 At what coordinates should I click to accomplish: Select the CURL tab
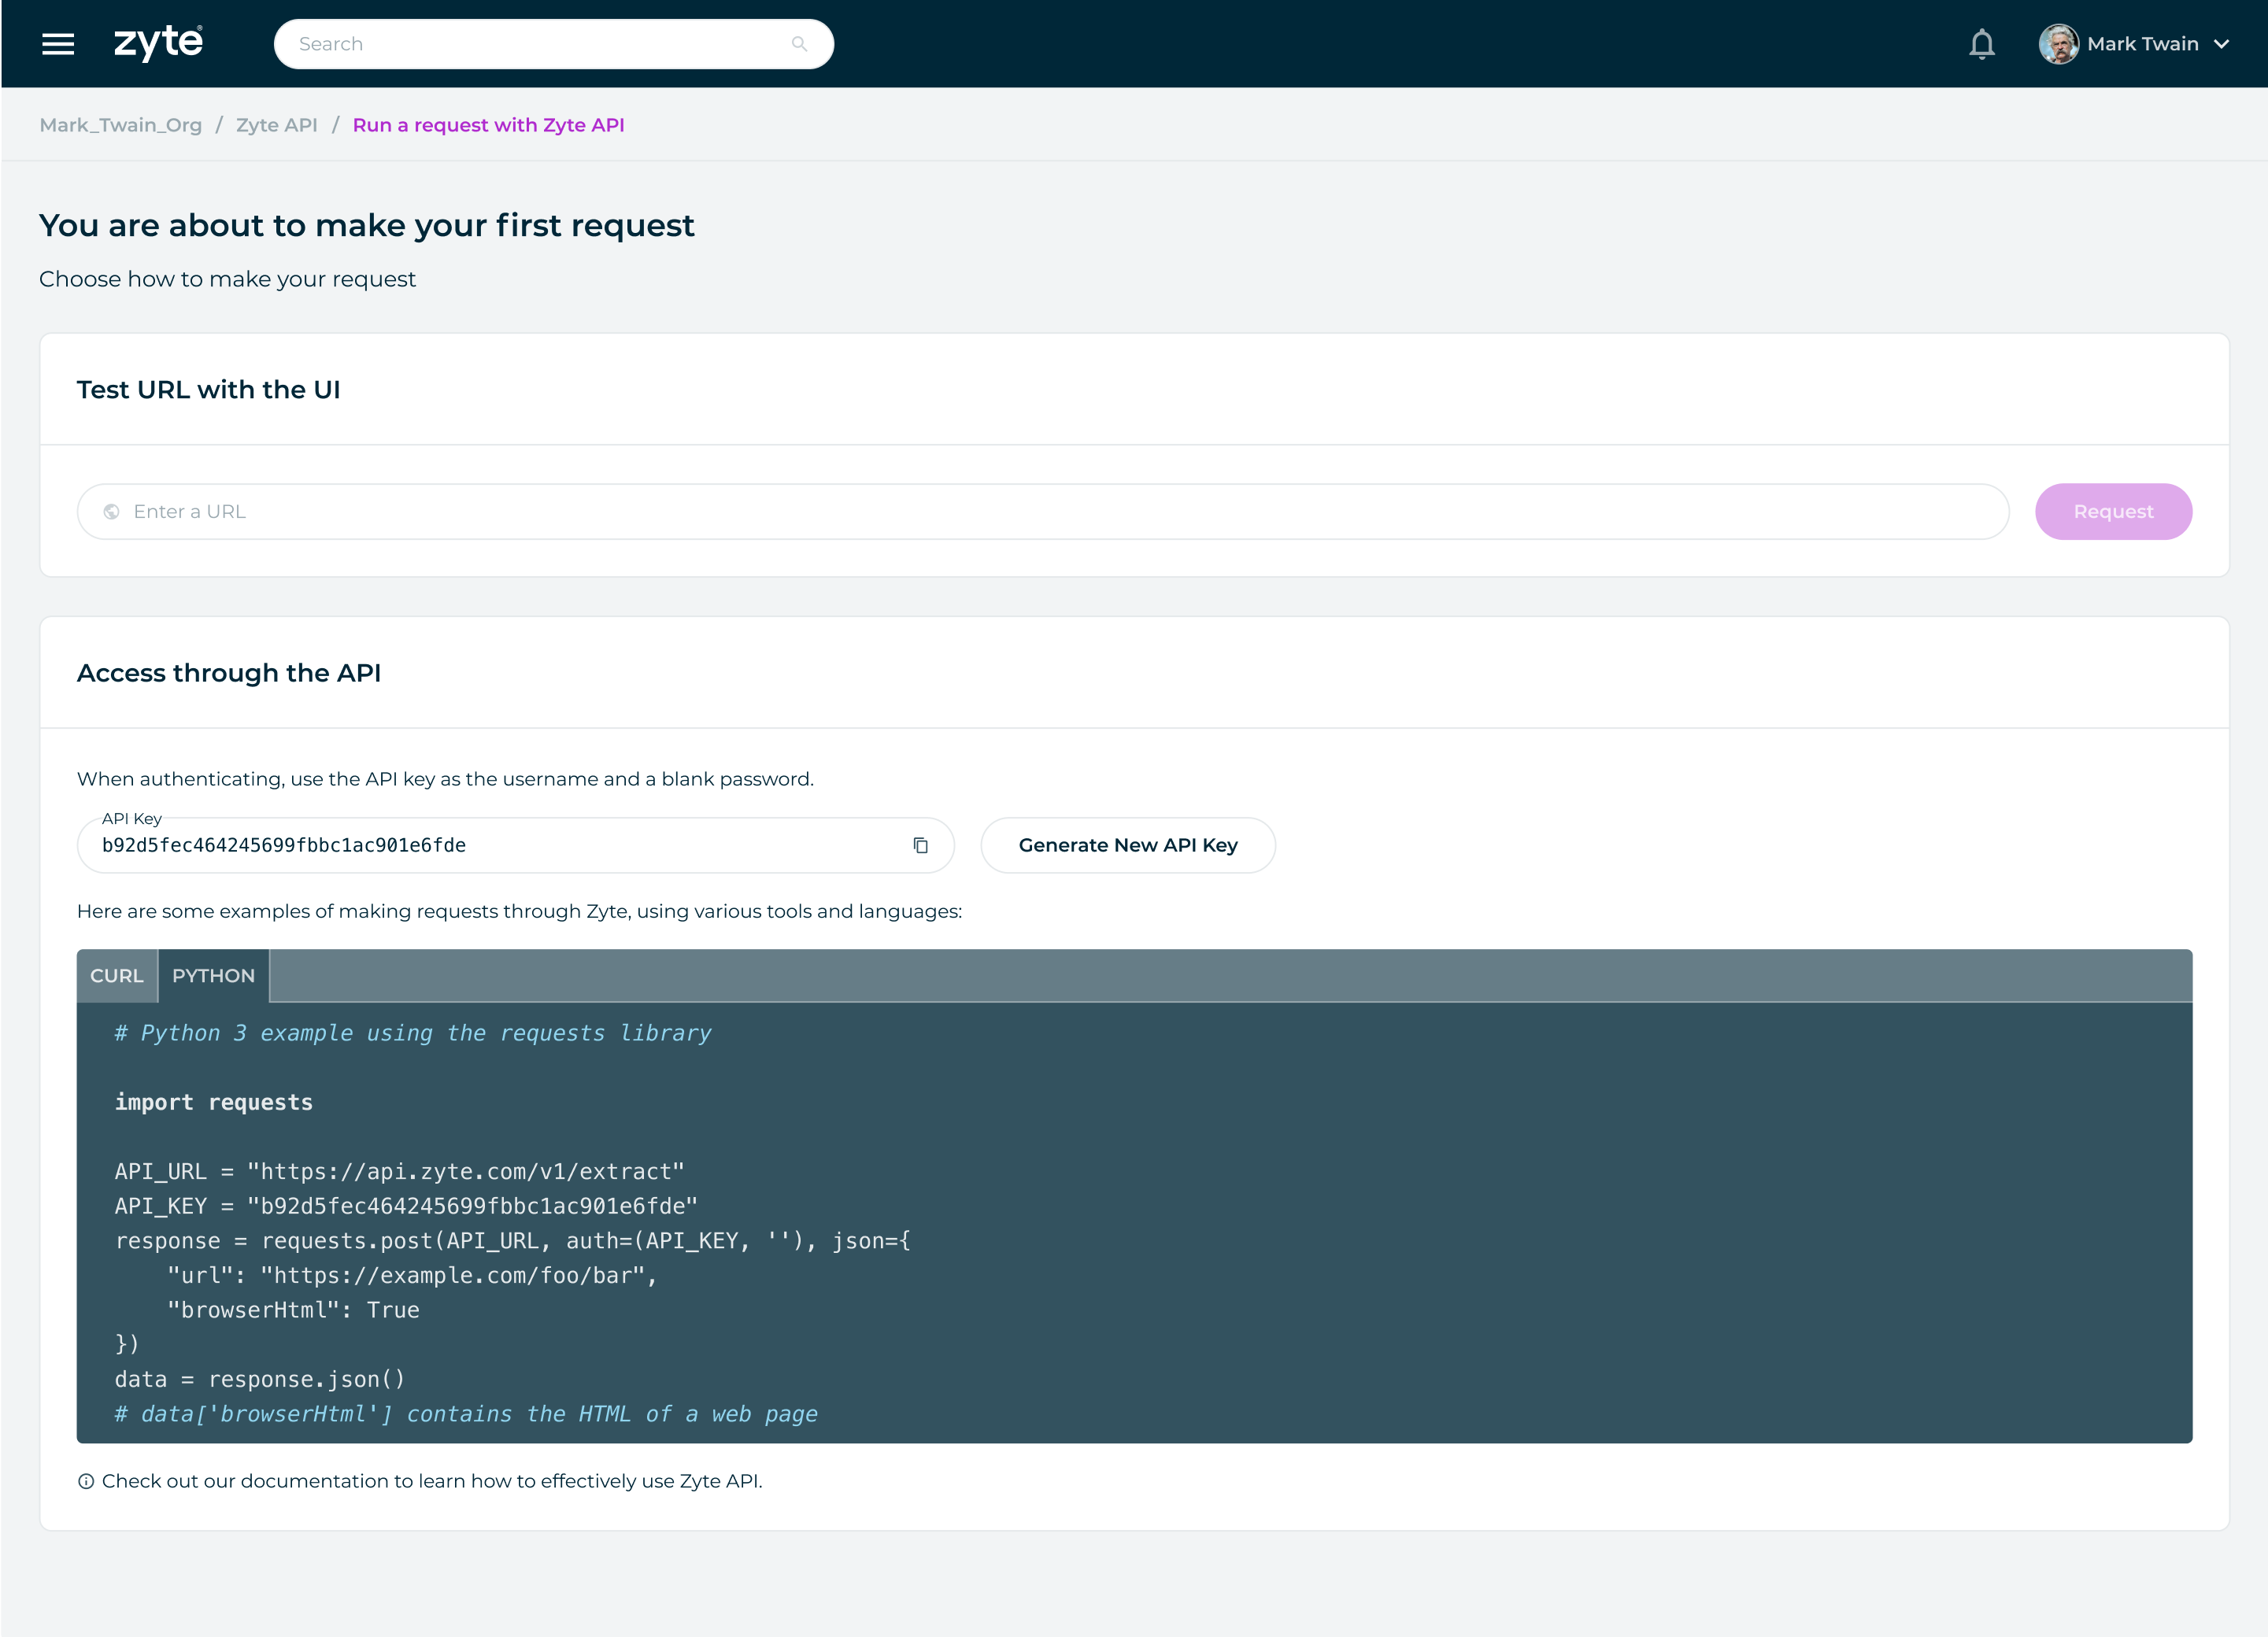coord(117,975)
